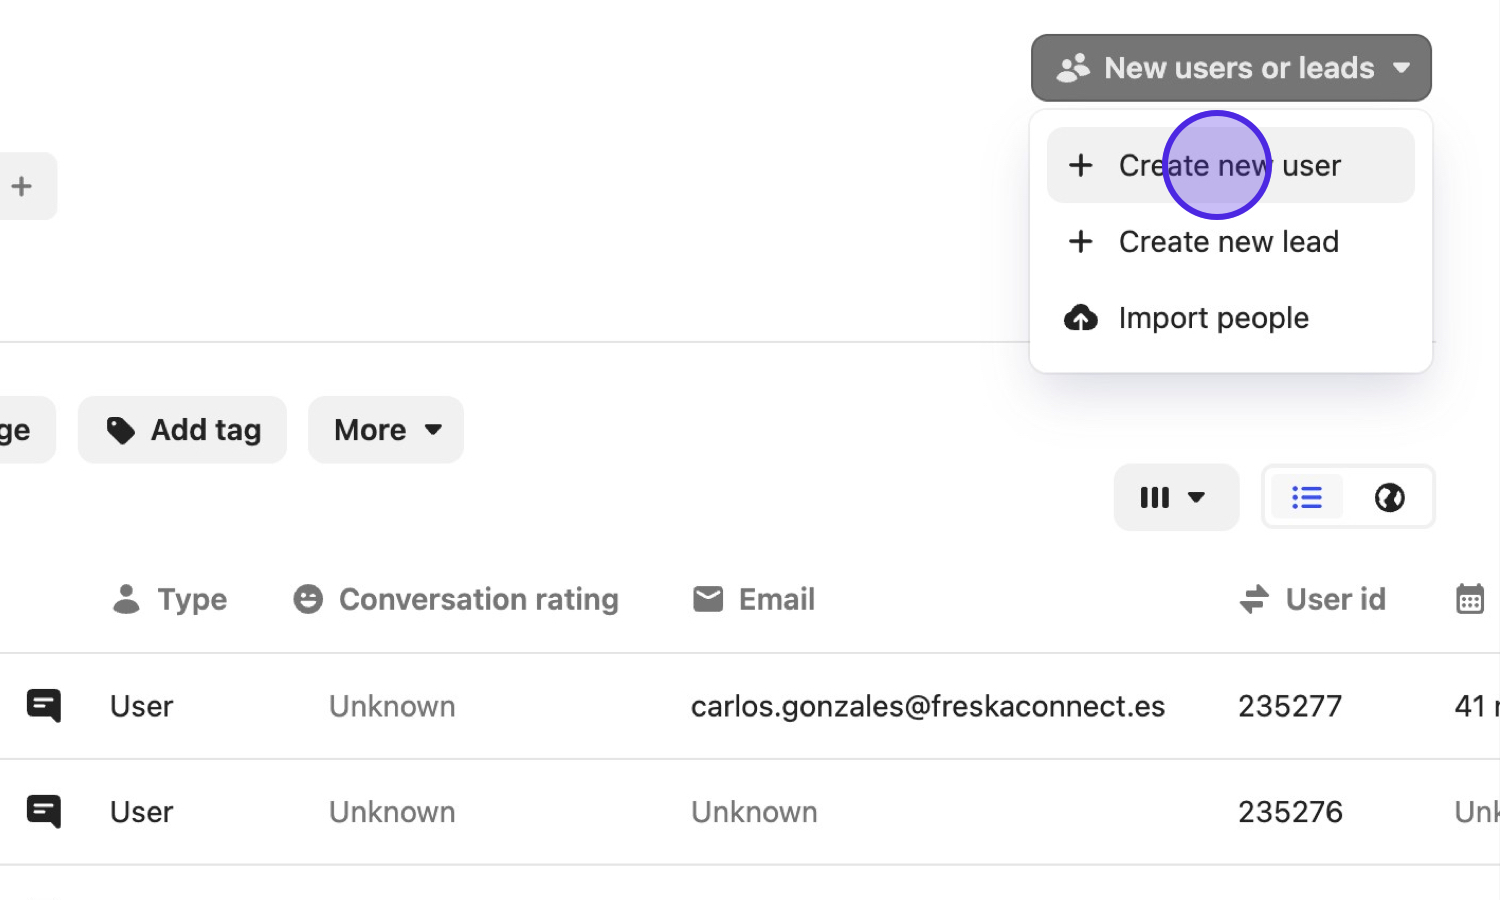Viewport: 1500px width, 900px height.
Task: Click the swap arrows icon by User id
Action: [x=1254, y=599]
